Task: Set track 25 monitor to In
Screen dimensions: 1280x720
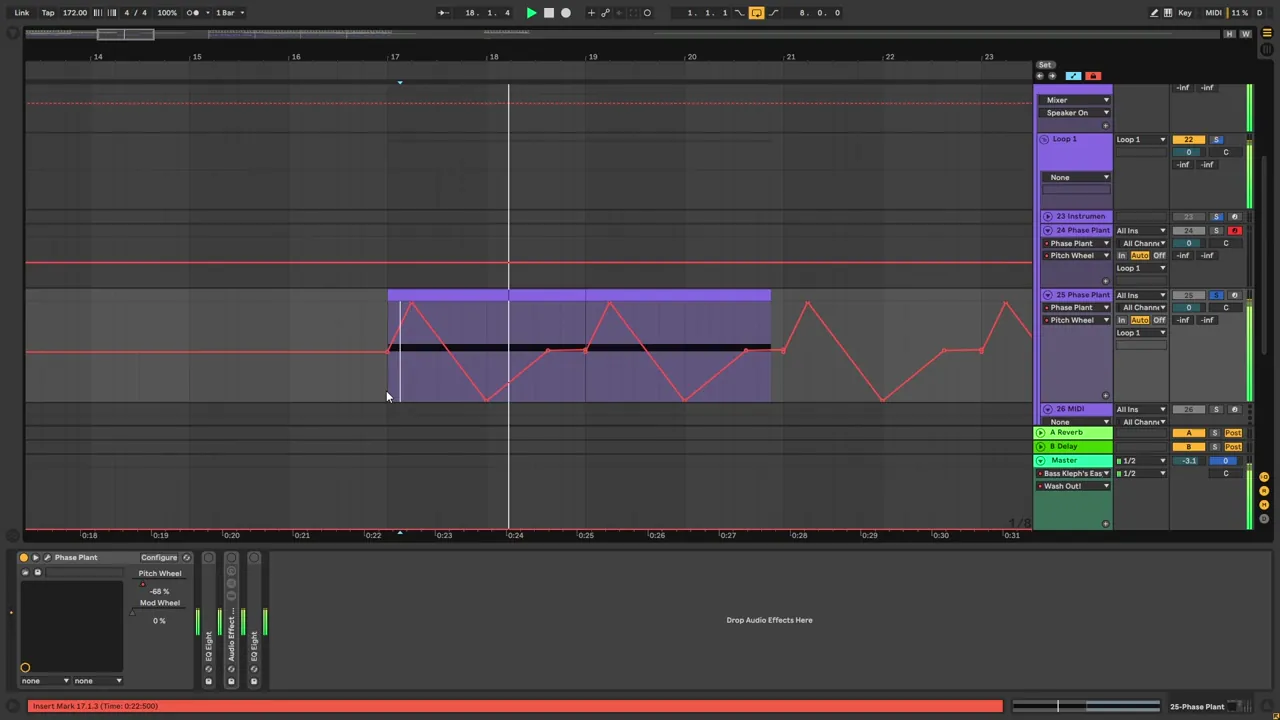Action: click(1121, 321)
